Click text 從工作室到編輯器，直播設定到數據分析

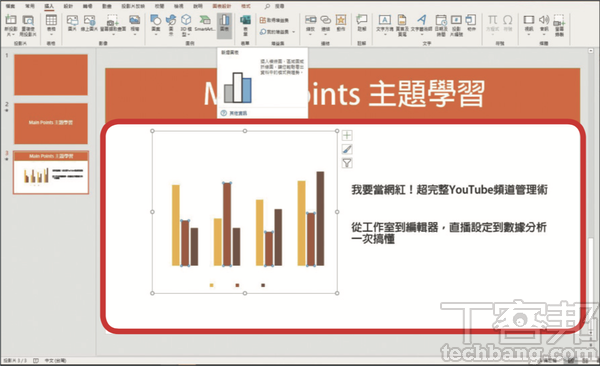click(x=449, y=227)
